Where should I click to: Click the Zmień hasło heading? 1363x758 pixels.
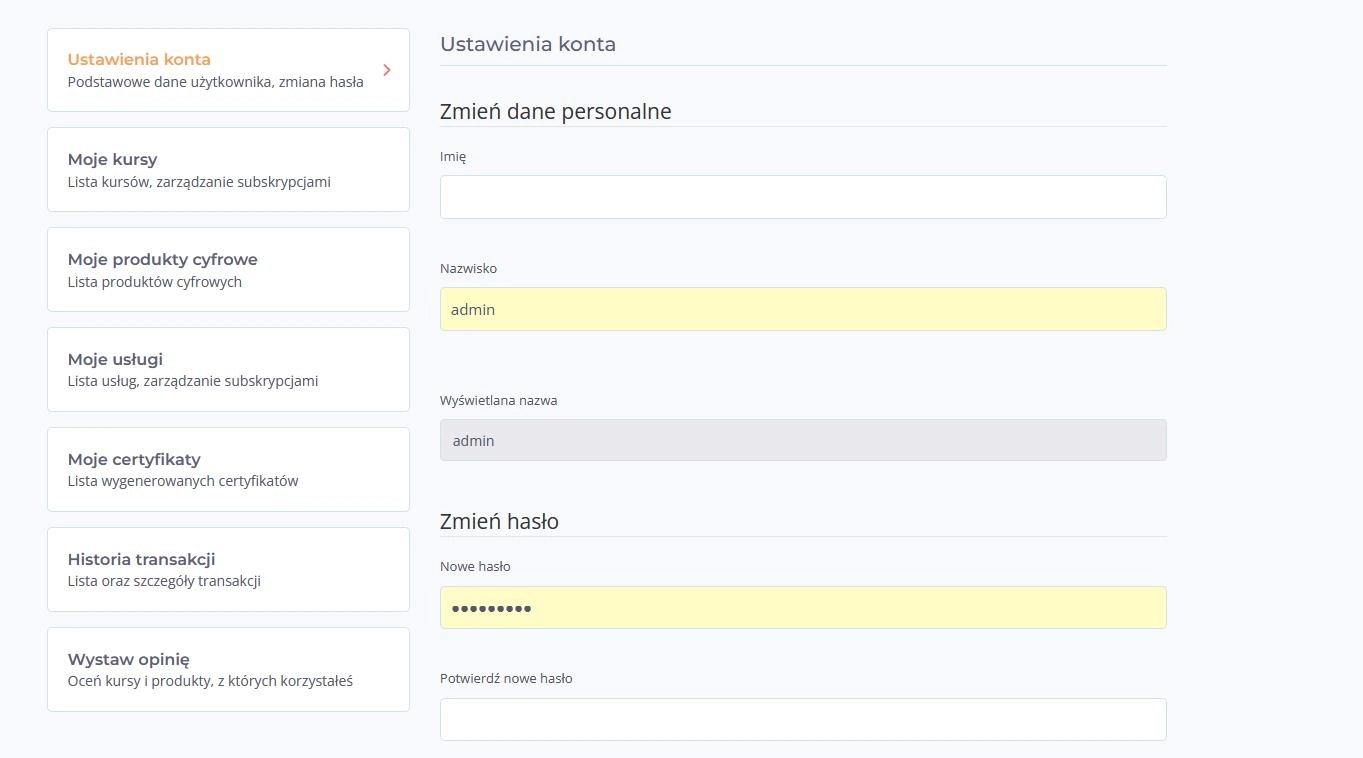point(499,521)
